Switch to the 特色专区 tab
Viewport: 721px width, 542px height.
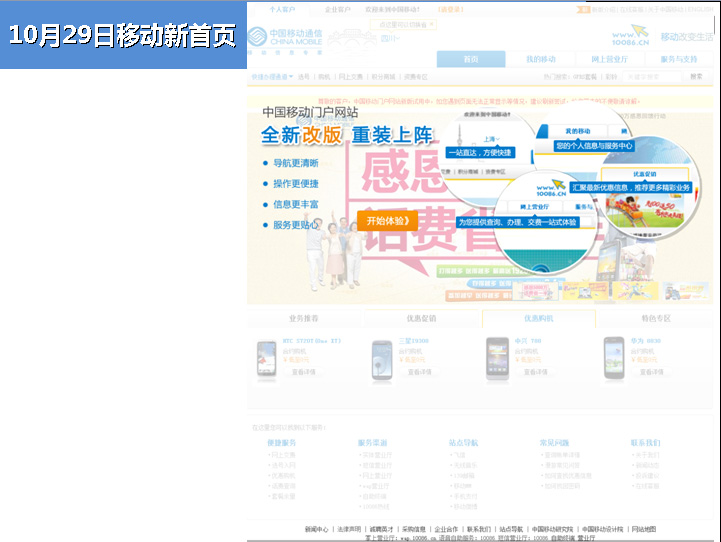(656, 318)
